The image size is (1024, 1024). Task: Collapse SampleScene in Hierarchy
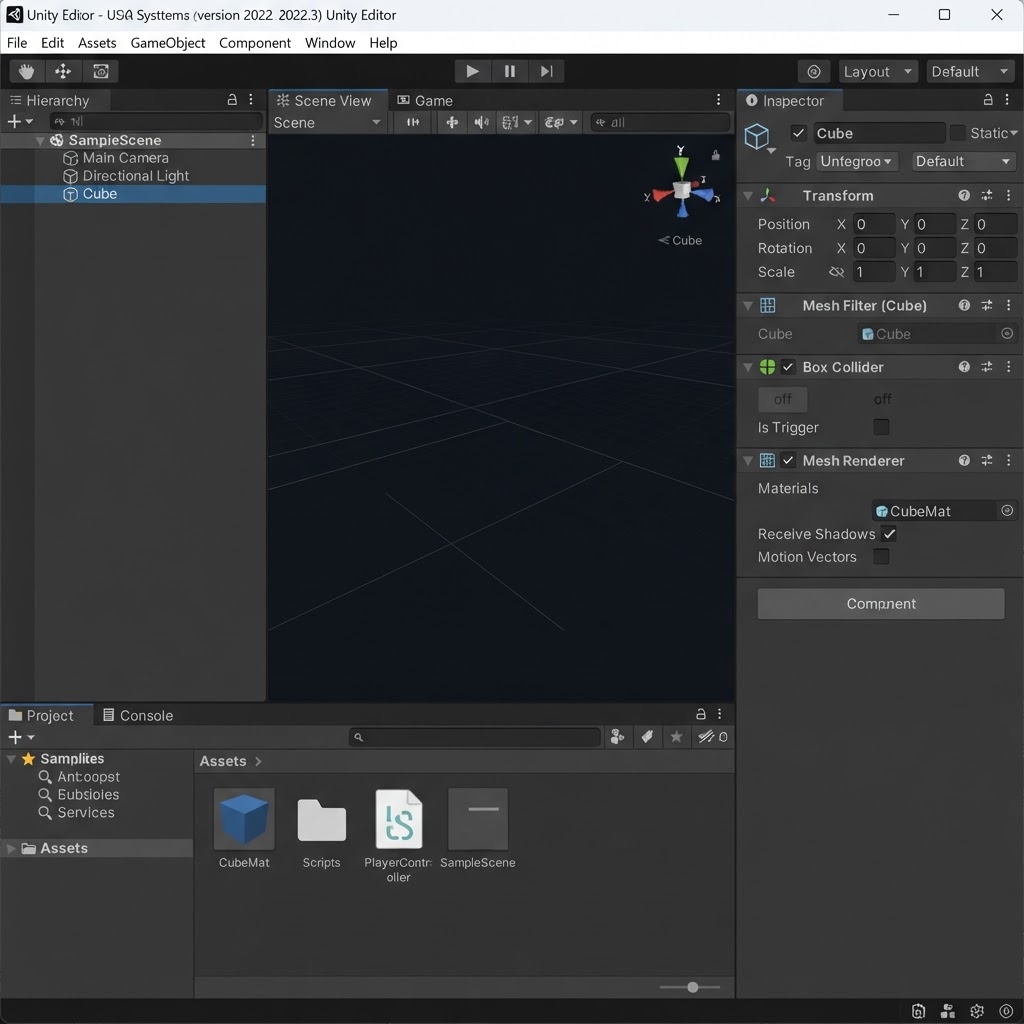point(40,141)
